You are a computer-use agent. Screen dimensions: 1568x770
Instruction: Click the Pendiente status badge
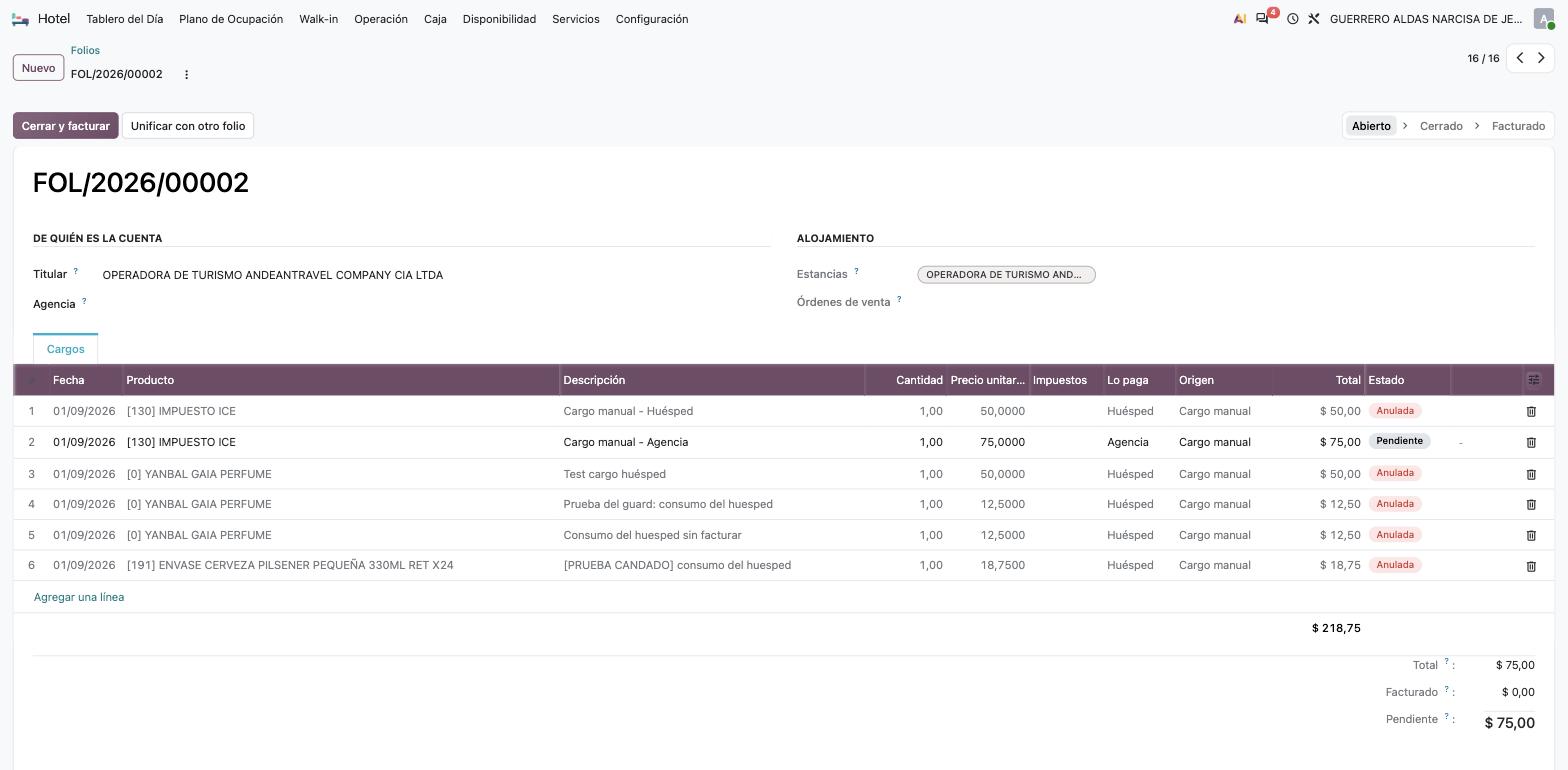coord(1400,441)
